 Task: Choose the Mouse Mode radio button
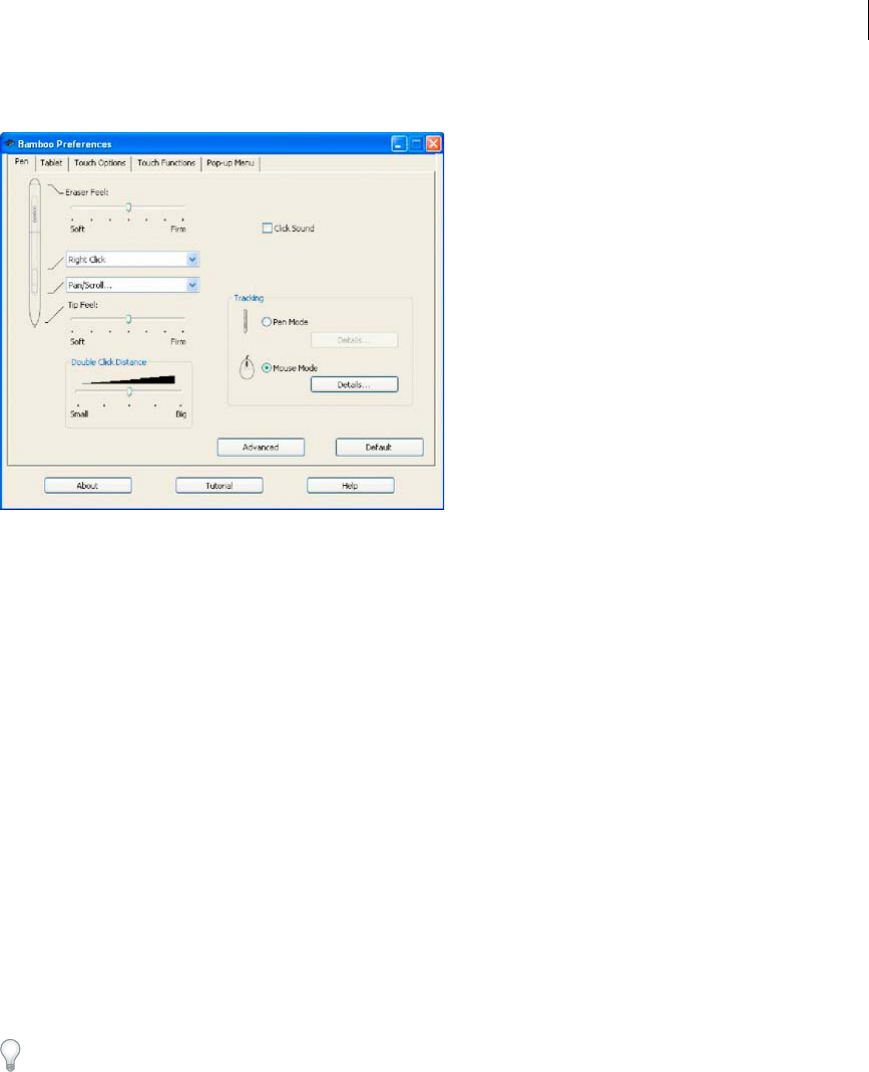click(x=267, y=368)
